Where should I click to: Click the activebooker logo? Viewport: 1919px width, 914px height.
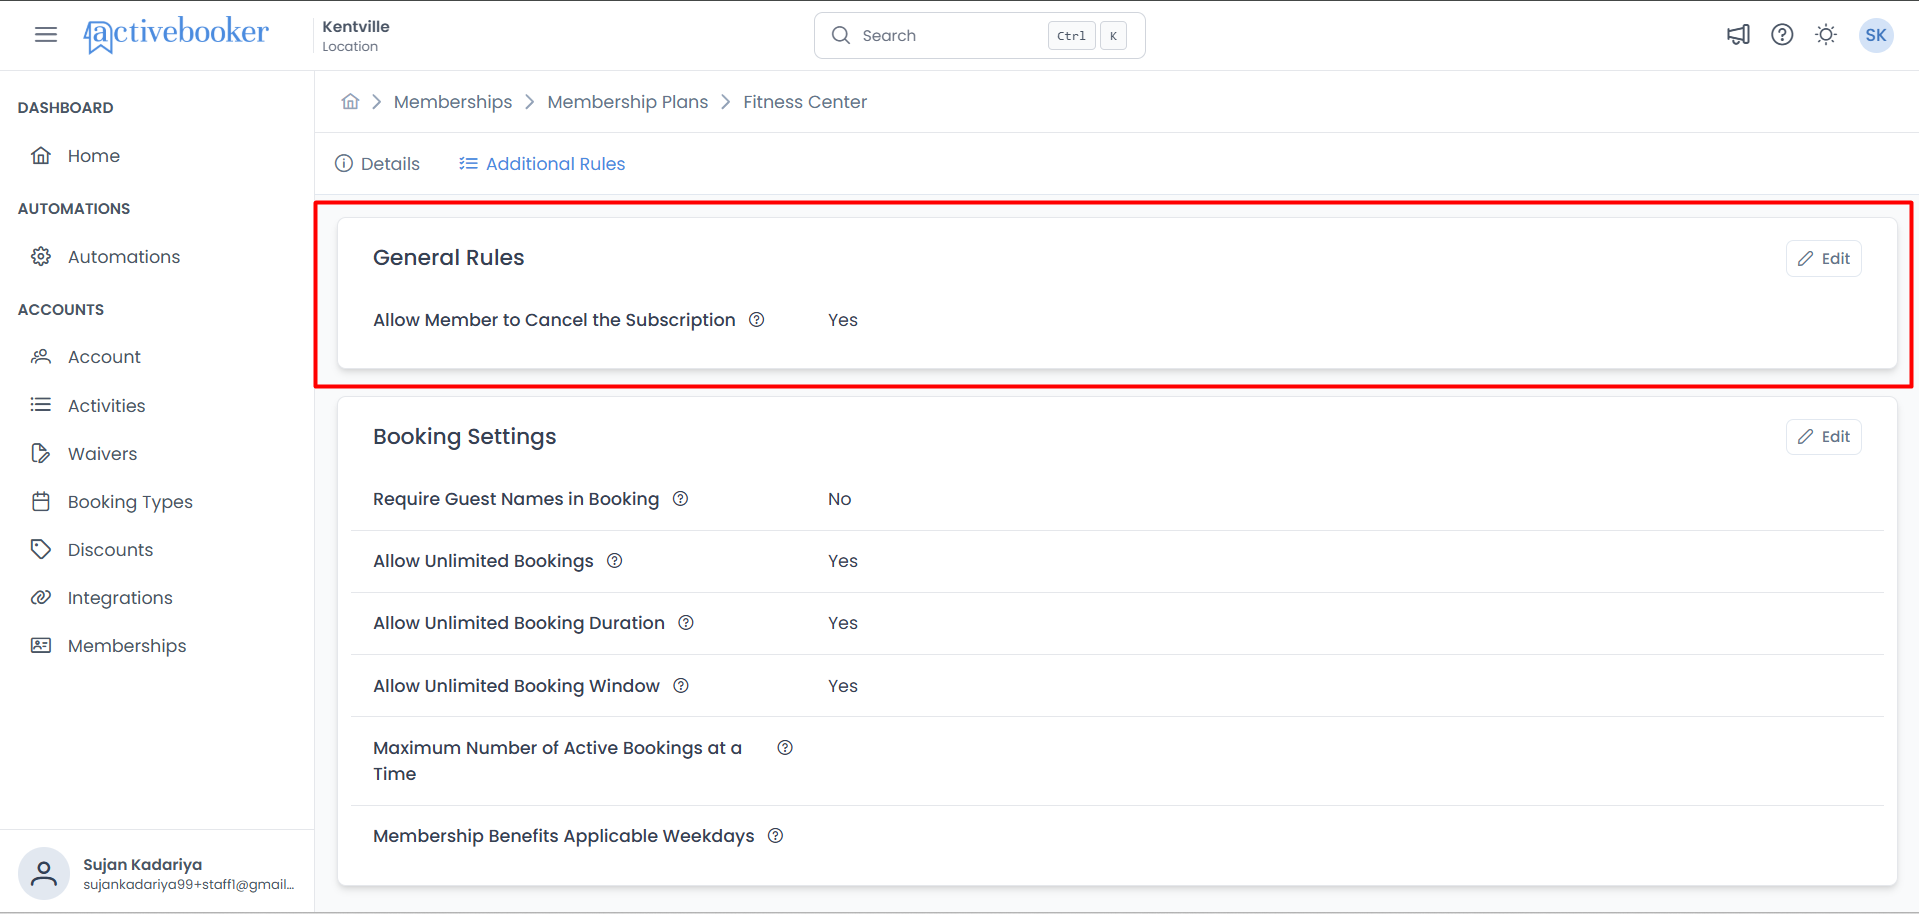pyautogui.click(x=176, y=35)
